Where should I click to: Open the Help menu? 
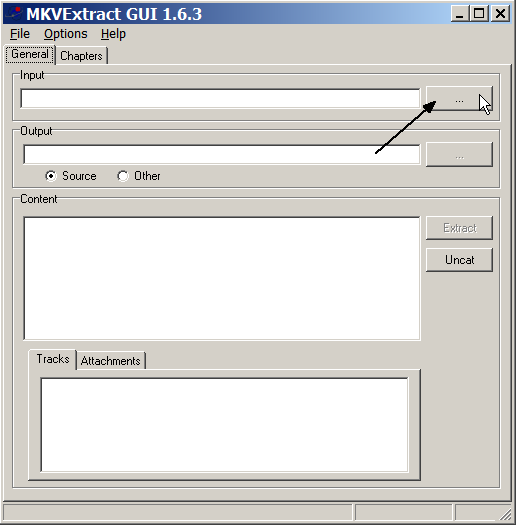[113, 34]
